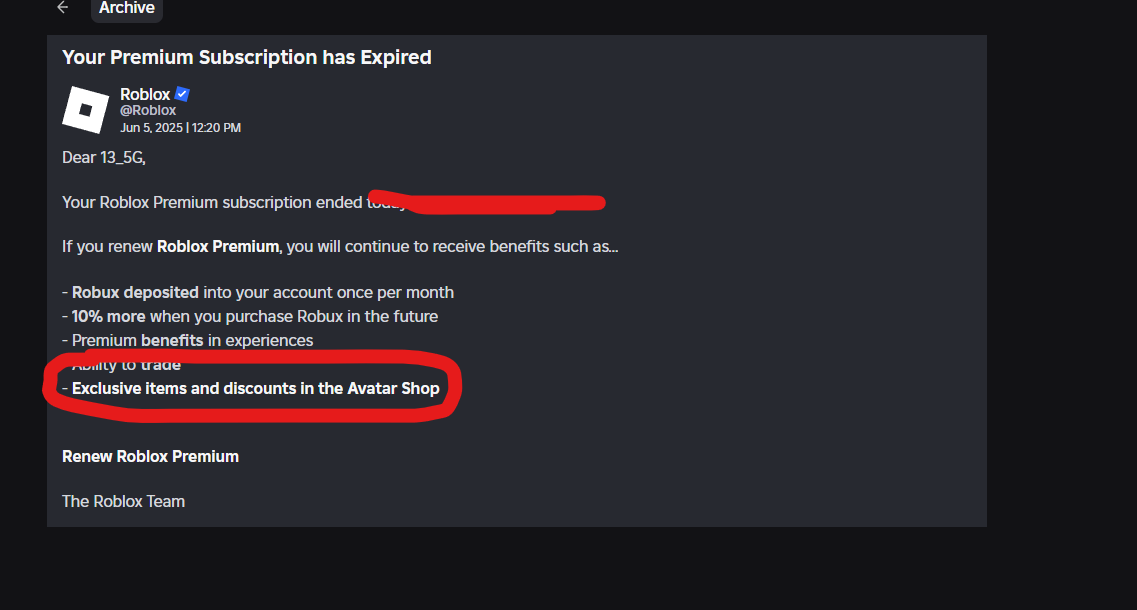Click the Renew Roblox Premium link
The width and height of the screenshot is (1137, 610).
coord(150,456)
